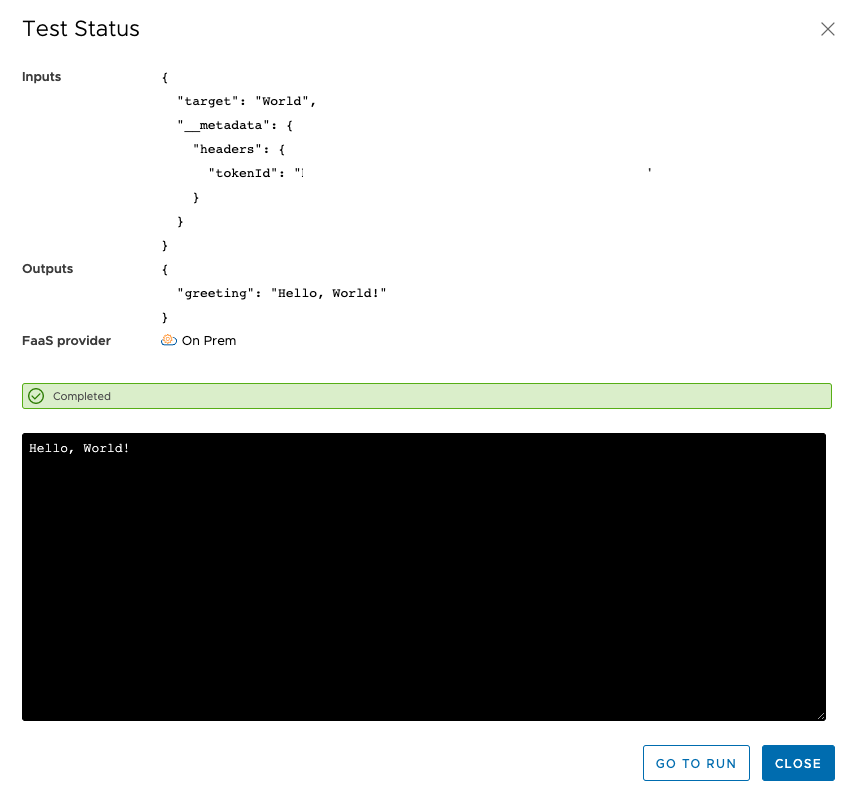Click the On Prem provider text

(209, 341)
